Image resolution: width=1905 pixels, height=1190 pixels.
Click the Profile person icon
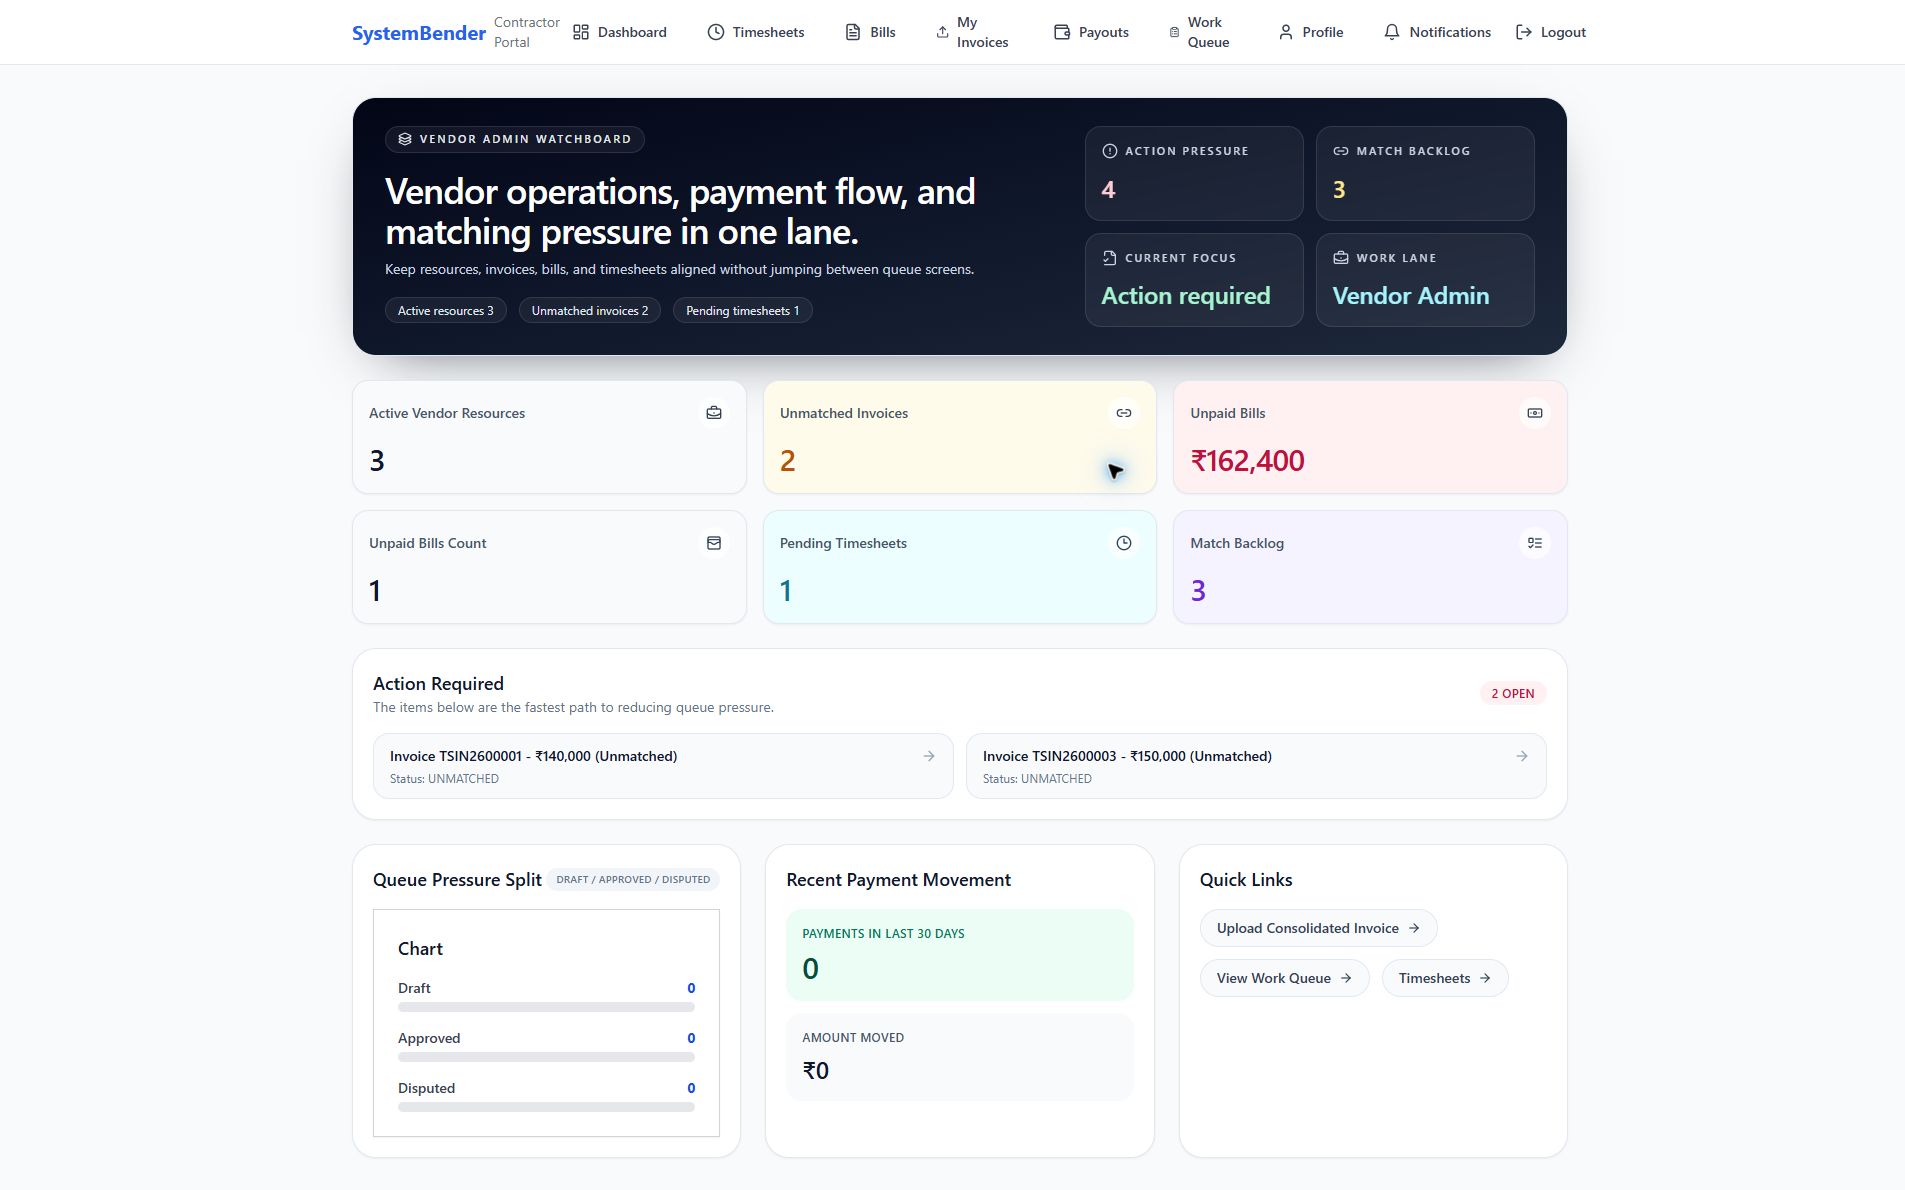[x=1286, y=32]
